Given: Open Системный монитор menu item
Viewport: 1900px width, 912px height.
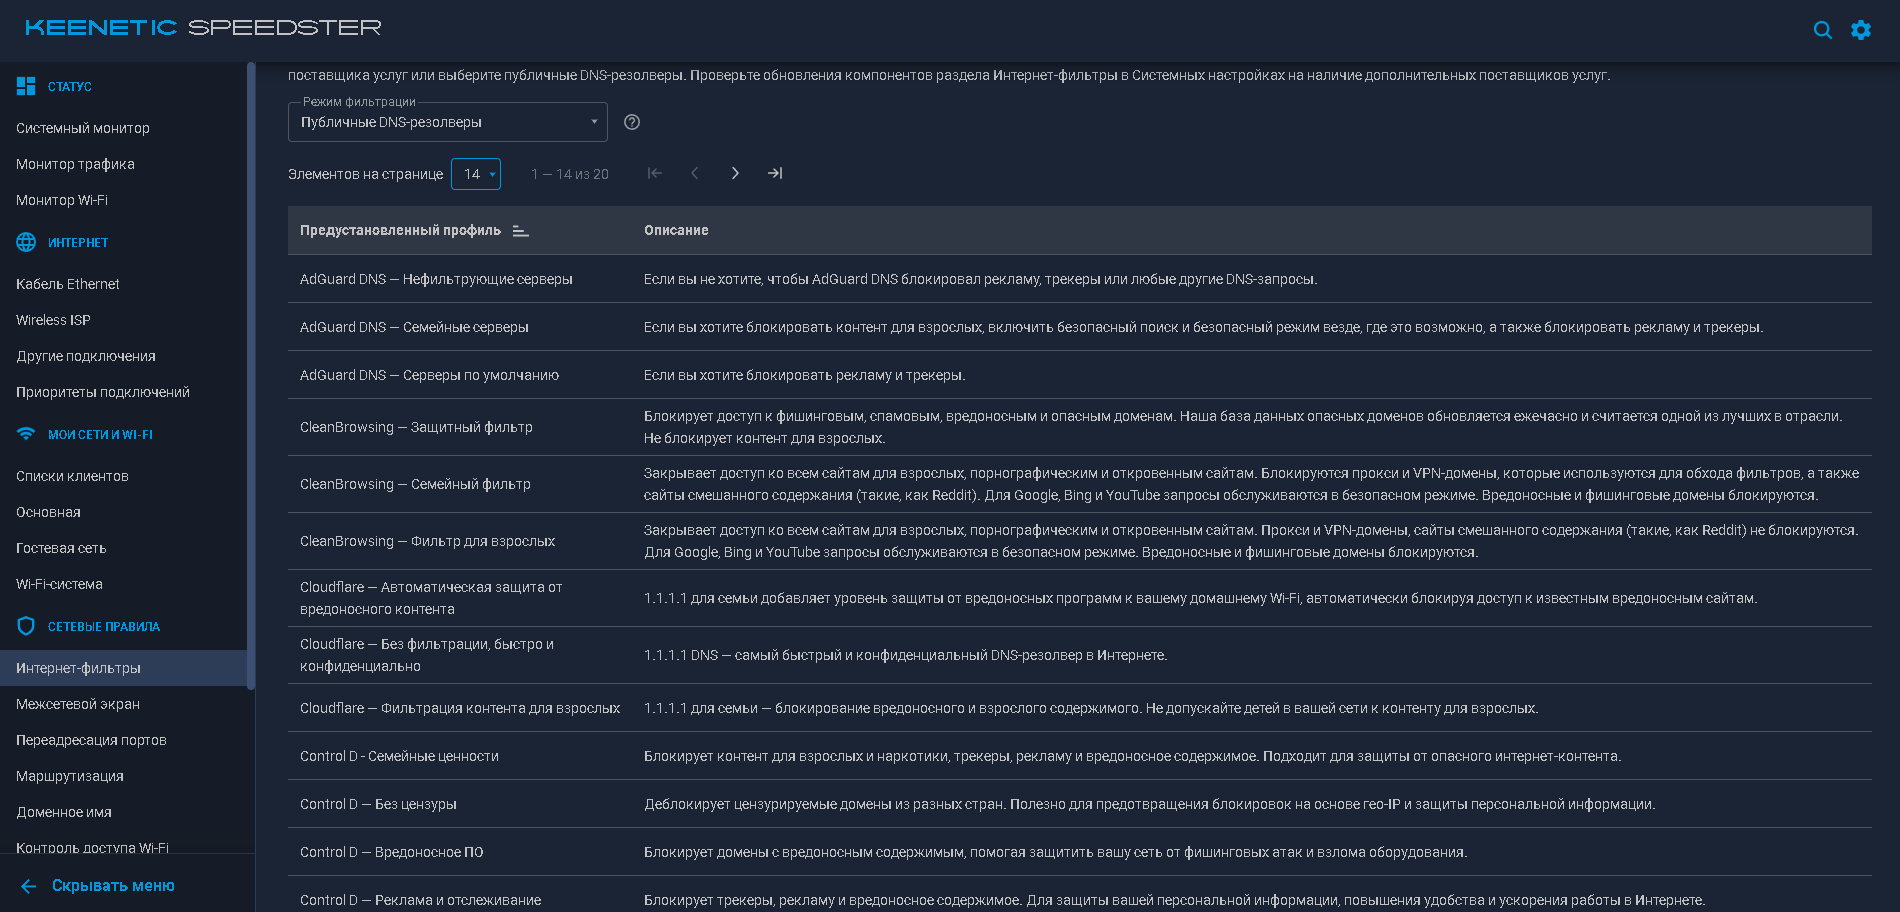Looking at the screenshot, I should click(x=83, y=128).
